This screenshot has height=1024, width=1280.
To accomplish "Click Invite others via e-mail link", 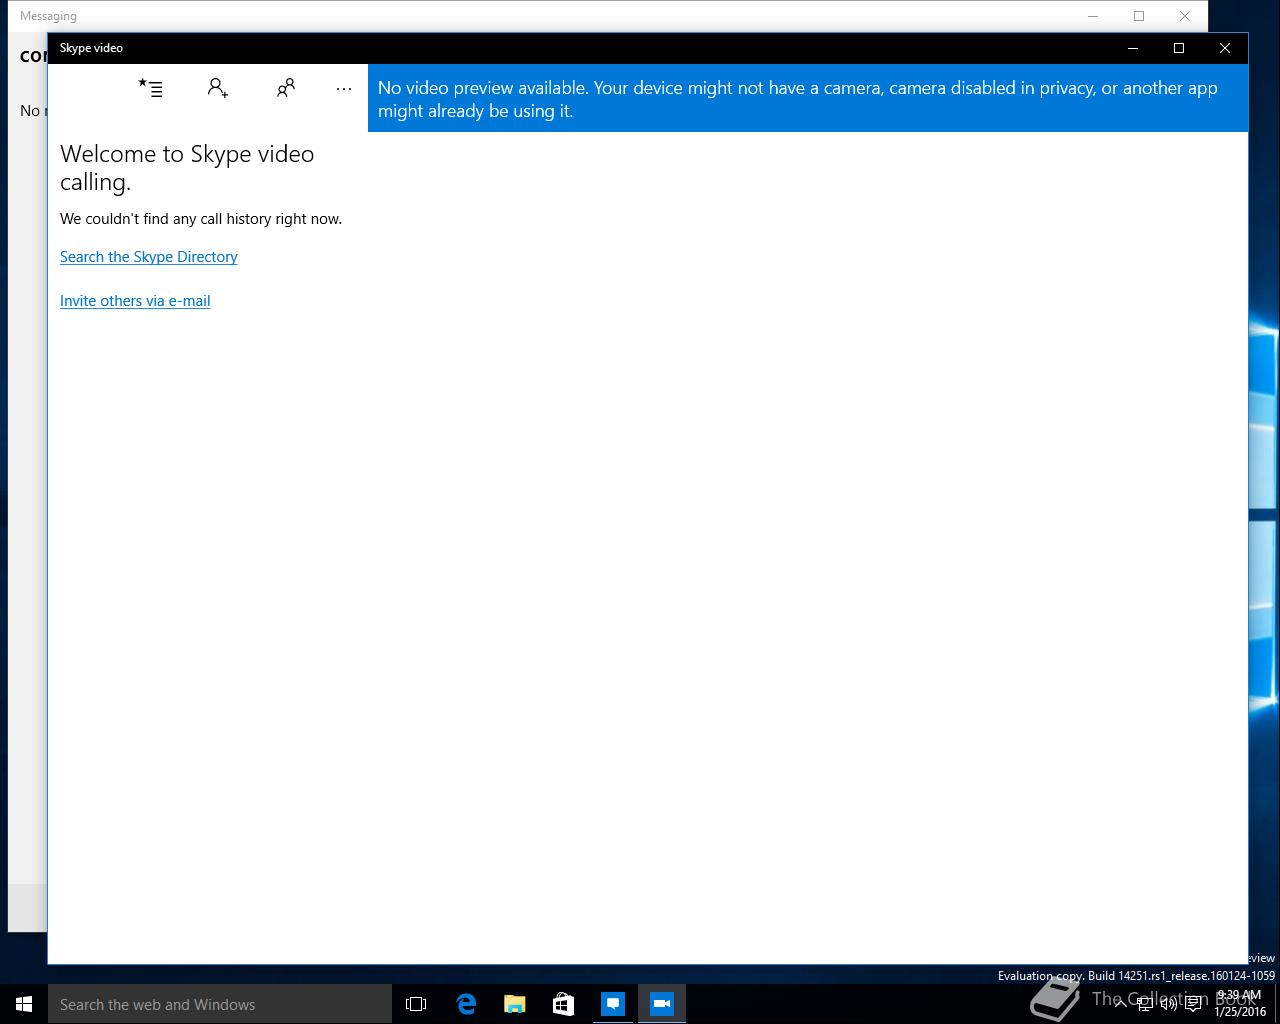I will tap(135, 301).
